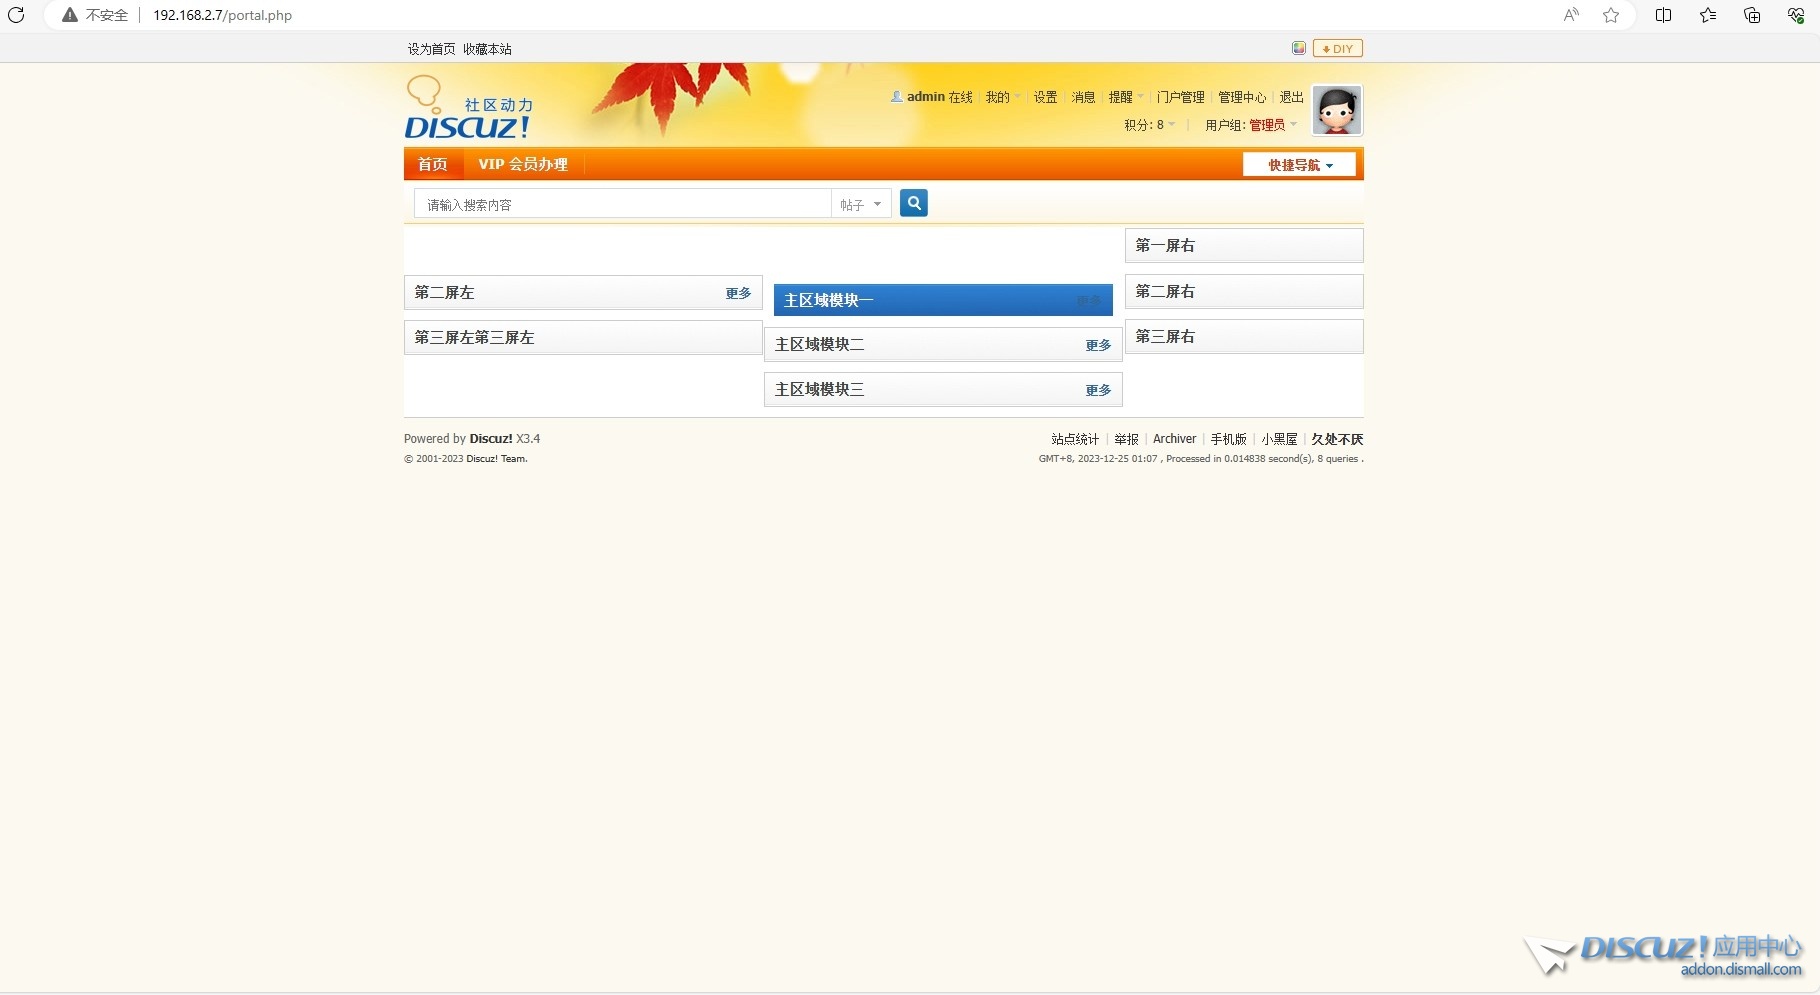Open 门户管理 portal management

tap(1180, 97)
